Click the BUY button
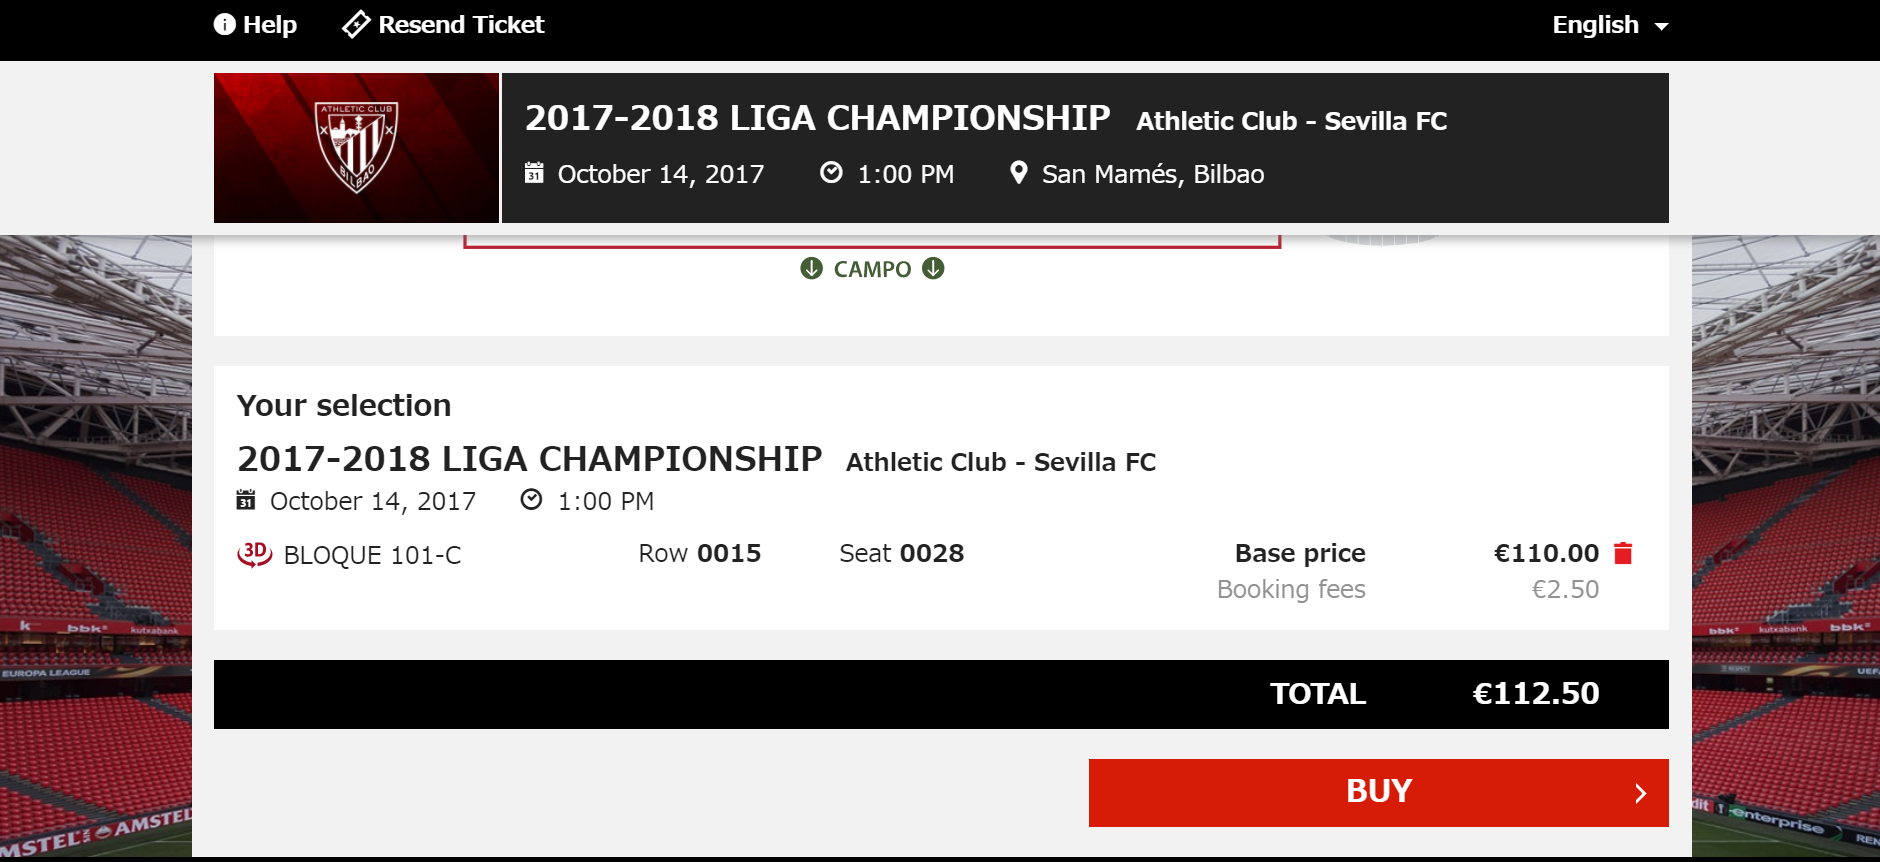Image resolution: width=1880 pixels, height=862 pixels. (x=1378, y=792)
